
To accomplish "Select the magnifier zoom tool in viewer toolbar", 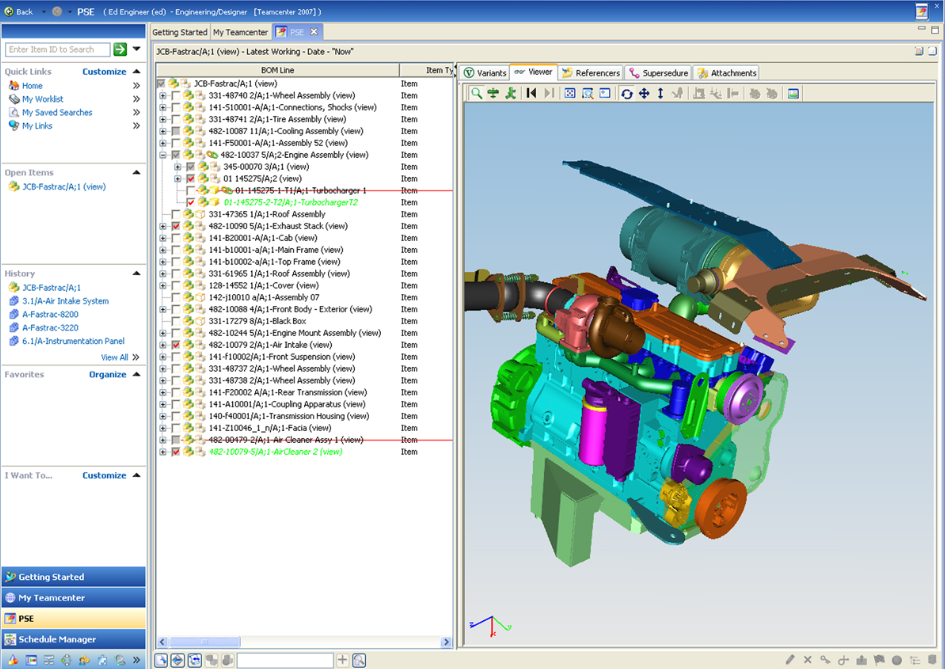I will coord(477,93).
